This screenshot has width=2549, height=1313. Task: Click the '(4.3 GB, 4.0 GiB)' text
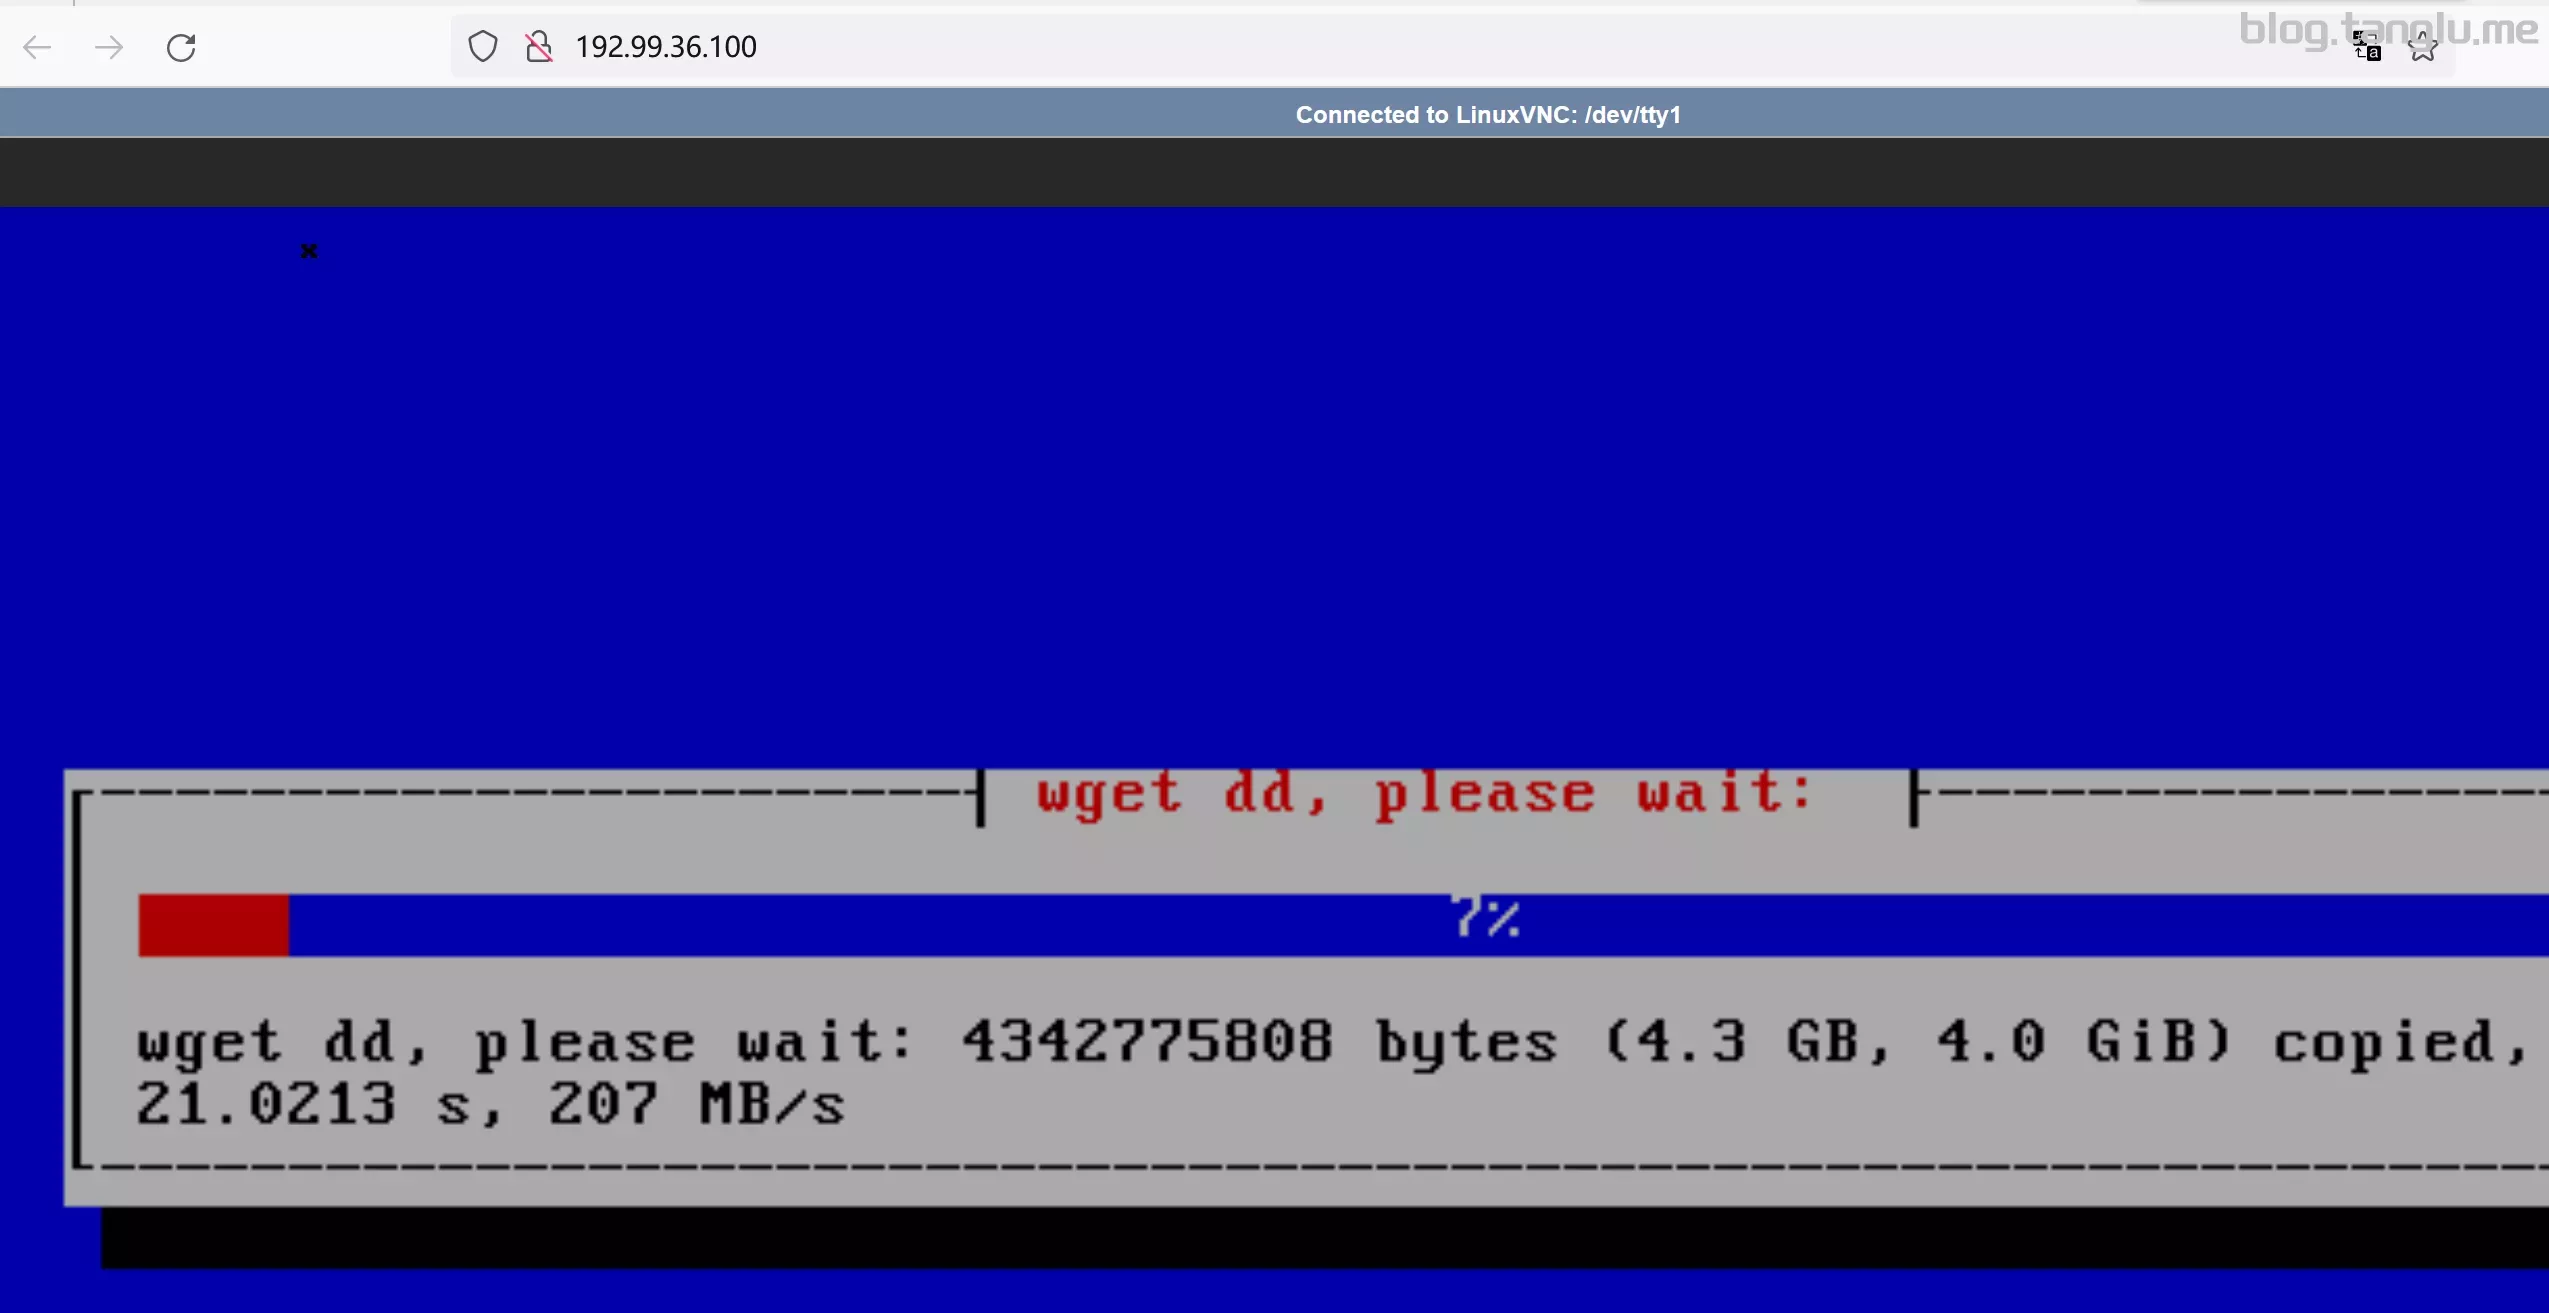(x=1918, y=1042)
